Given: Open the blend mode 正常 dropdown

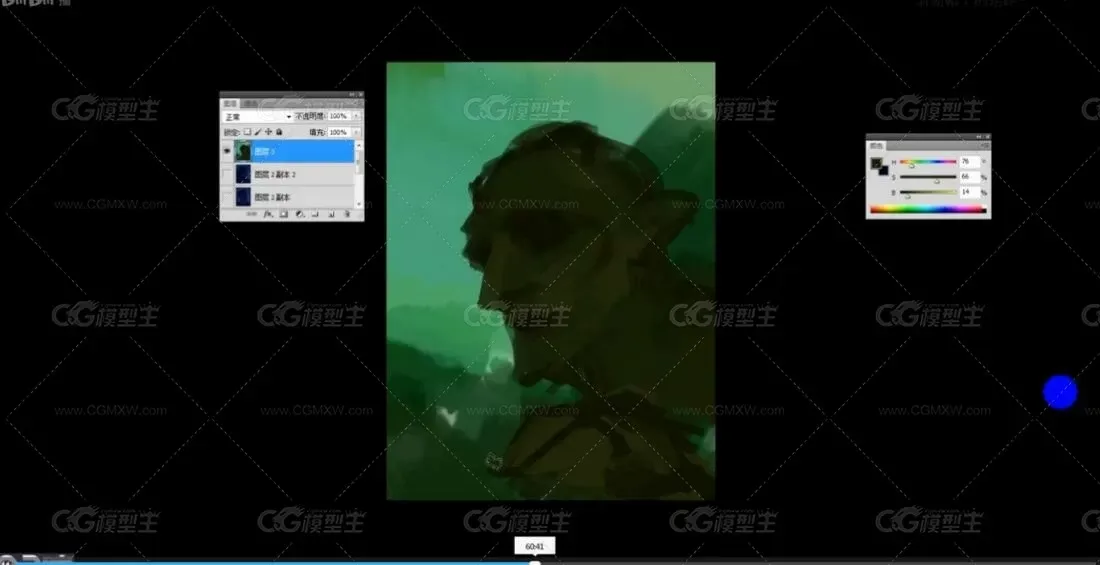Looking at the screenshot, I should click(x=257, y=117).
